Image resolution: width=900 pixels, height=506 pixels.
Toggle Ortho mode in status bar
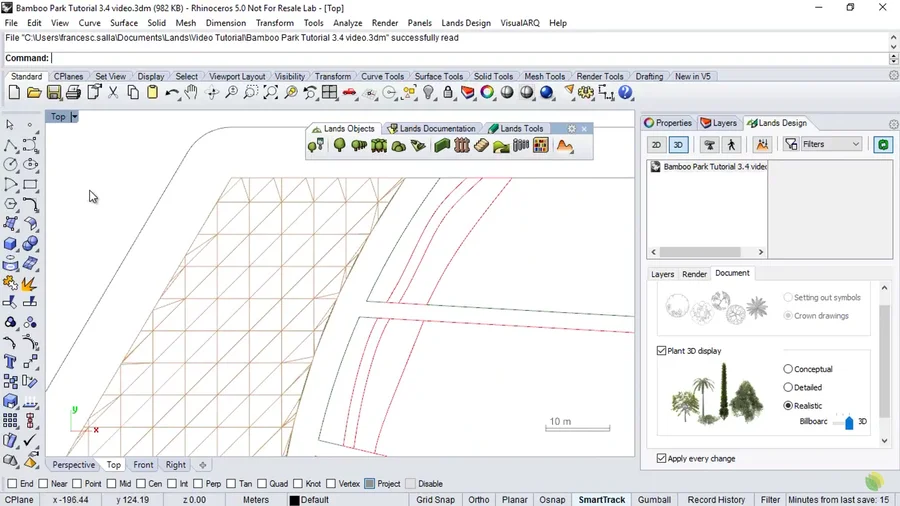(479, 500)
